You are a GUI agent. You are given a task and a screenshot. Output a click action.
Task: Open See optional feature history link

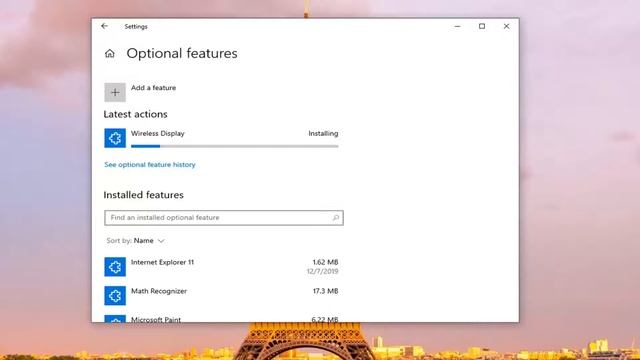150,164
